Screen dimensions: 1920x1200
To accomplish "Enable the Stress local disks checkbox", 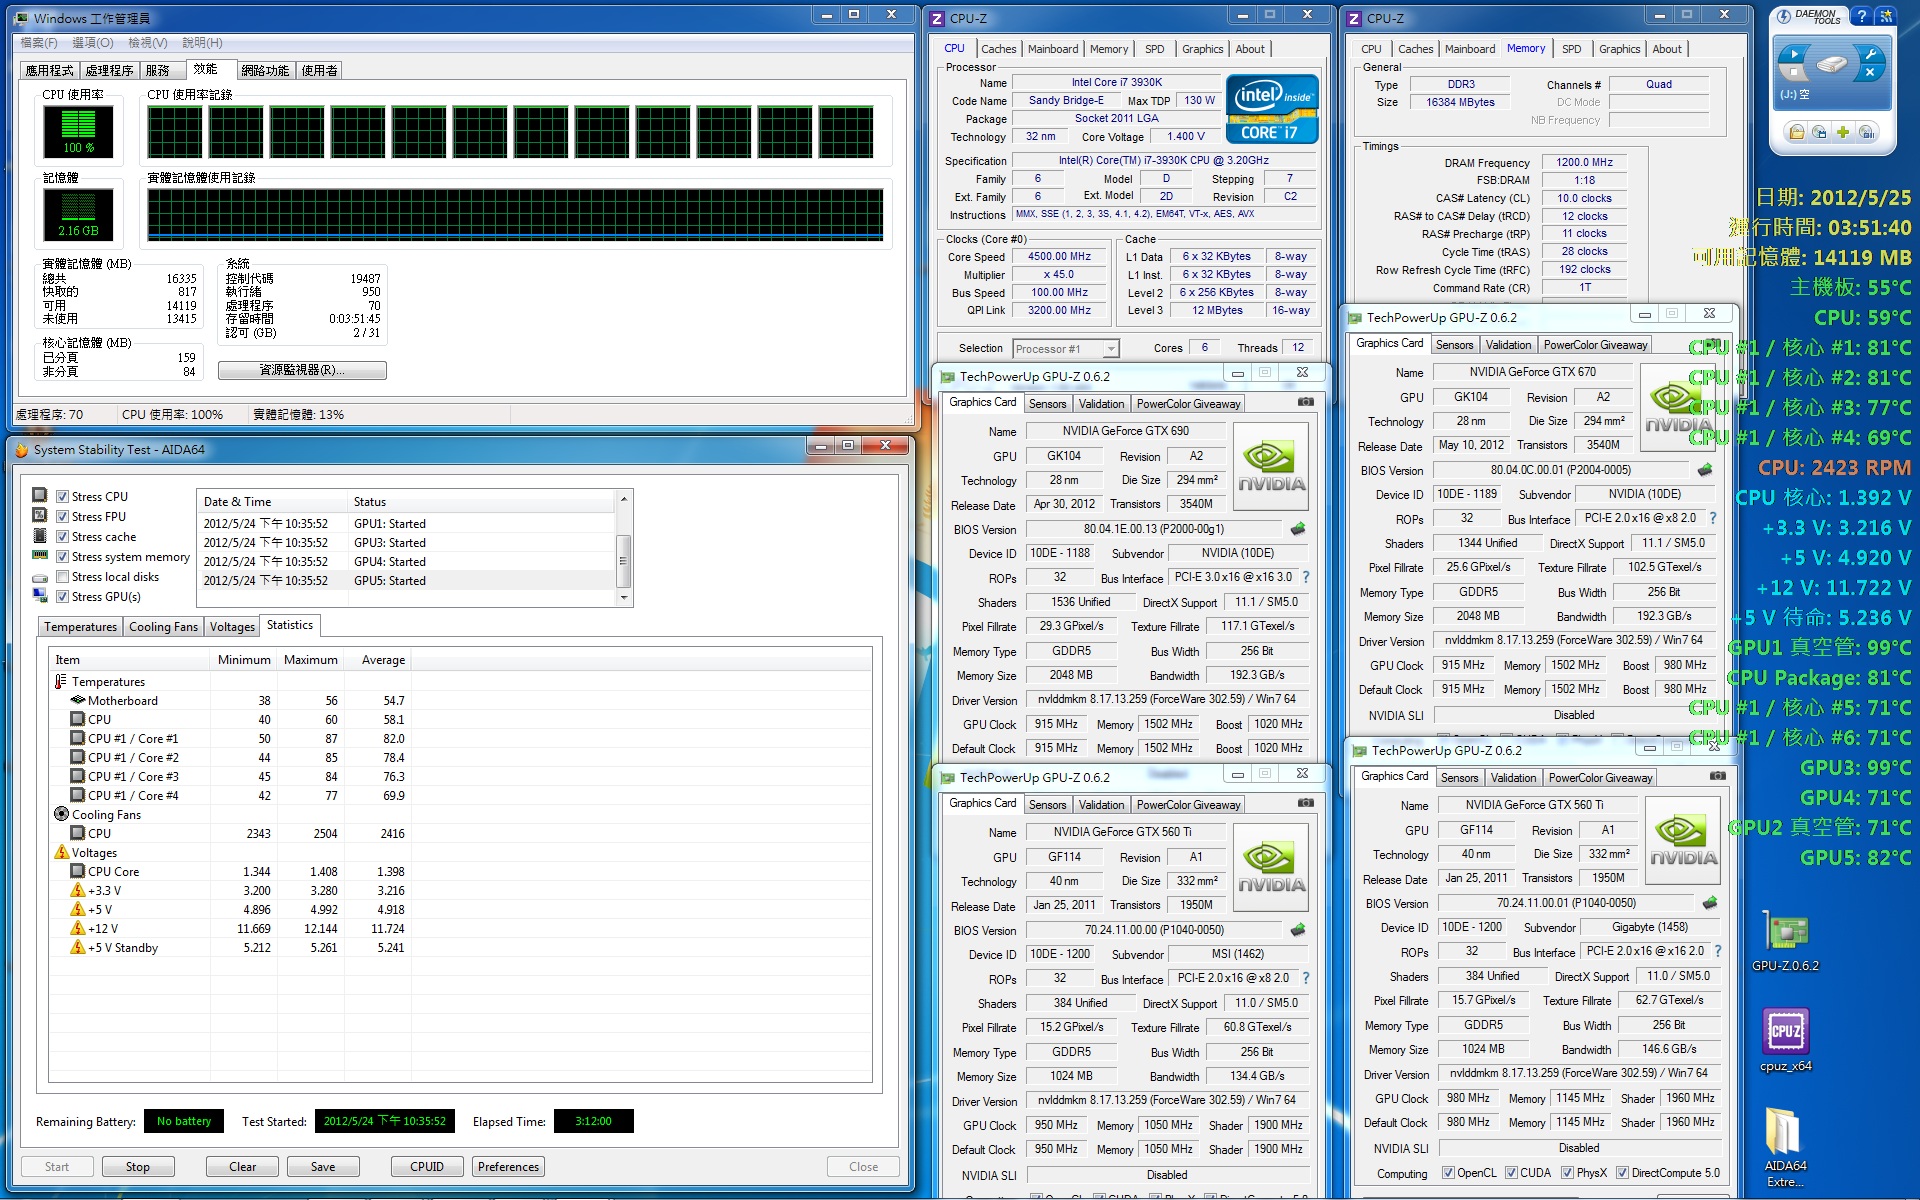I will 63,577.
